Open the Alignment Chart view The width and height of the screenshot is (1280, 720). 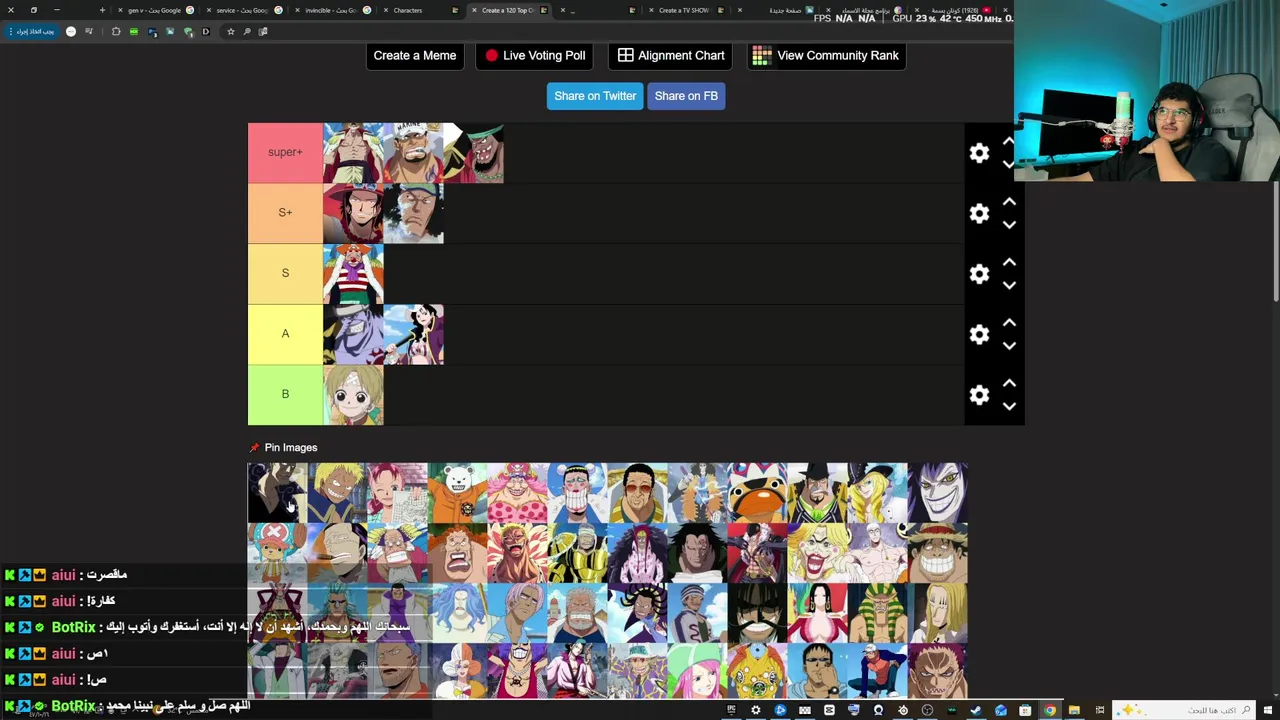pyautogui.click(x=671, y=56)
